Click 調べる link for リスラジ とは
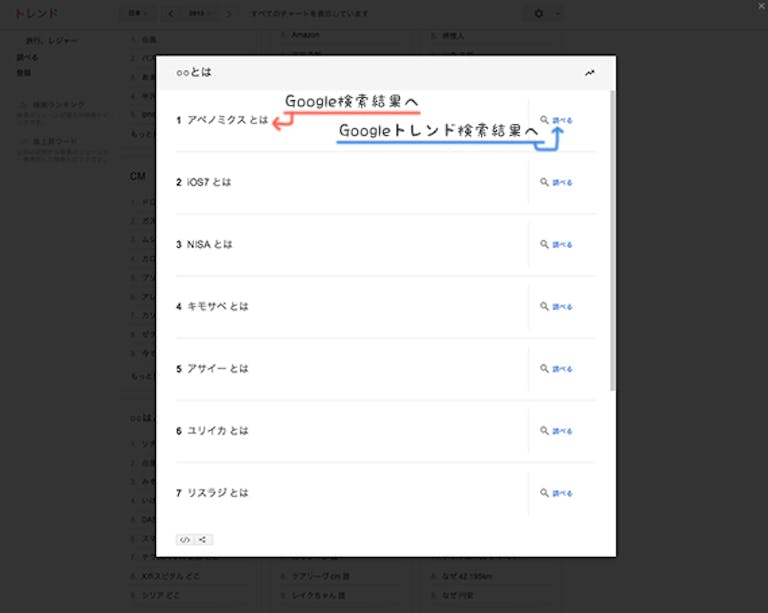The image size is (768, 613). (562, 493)
